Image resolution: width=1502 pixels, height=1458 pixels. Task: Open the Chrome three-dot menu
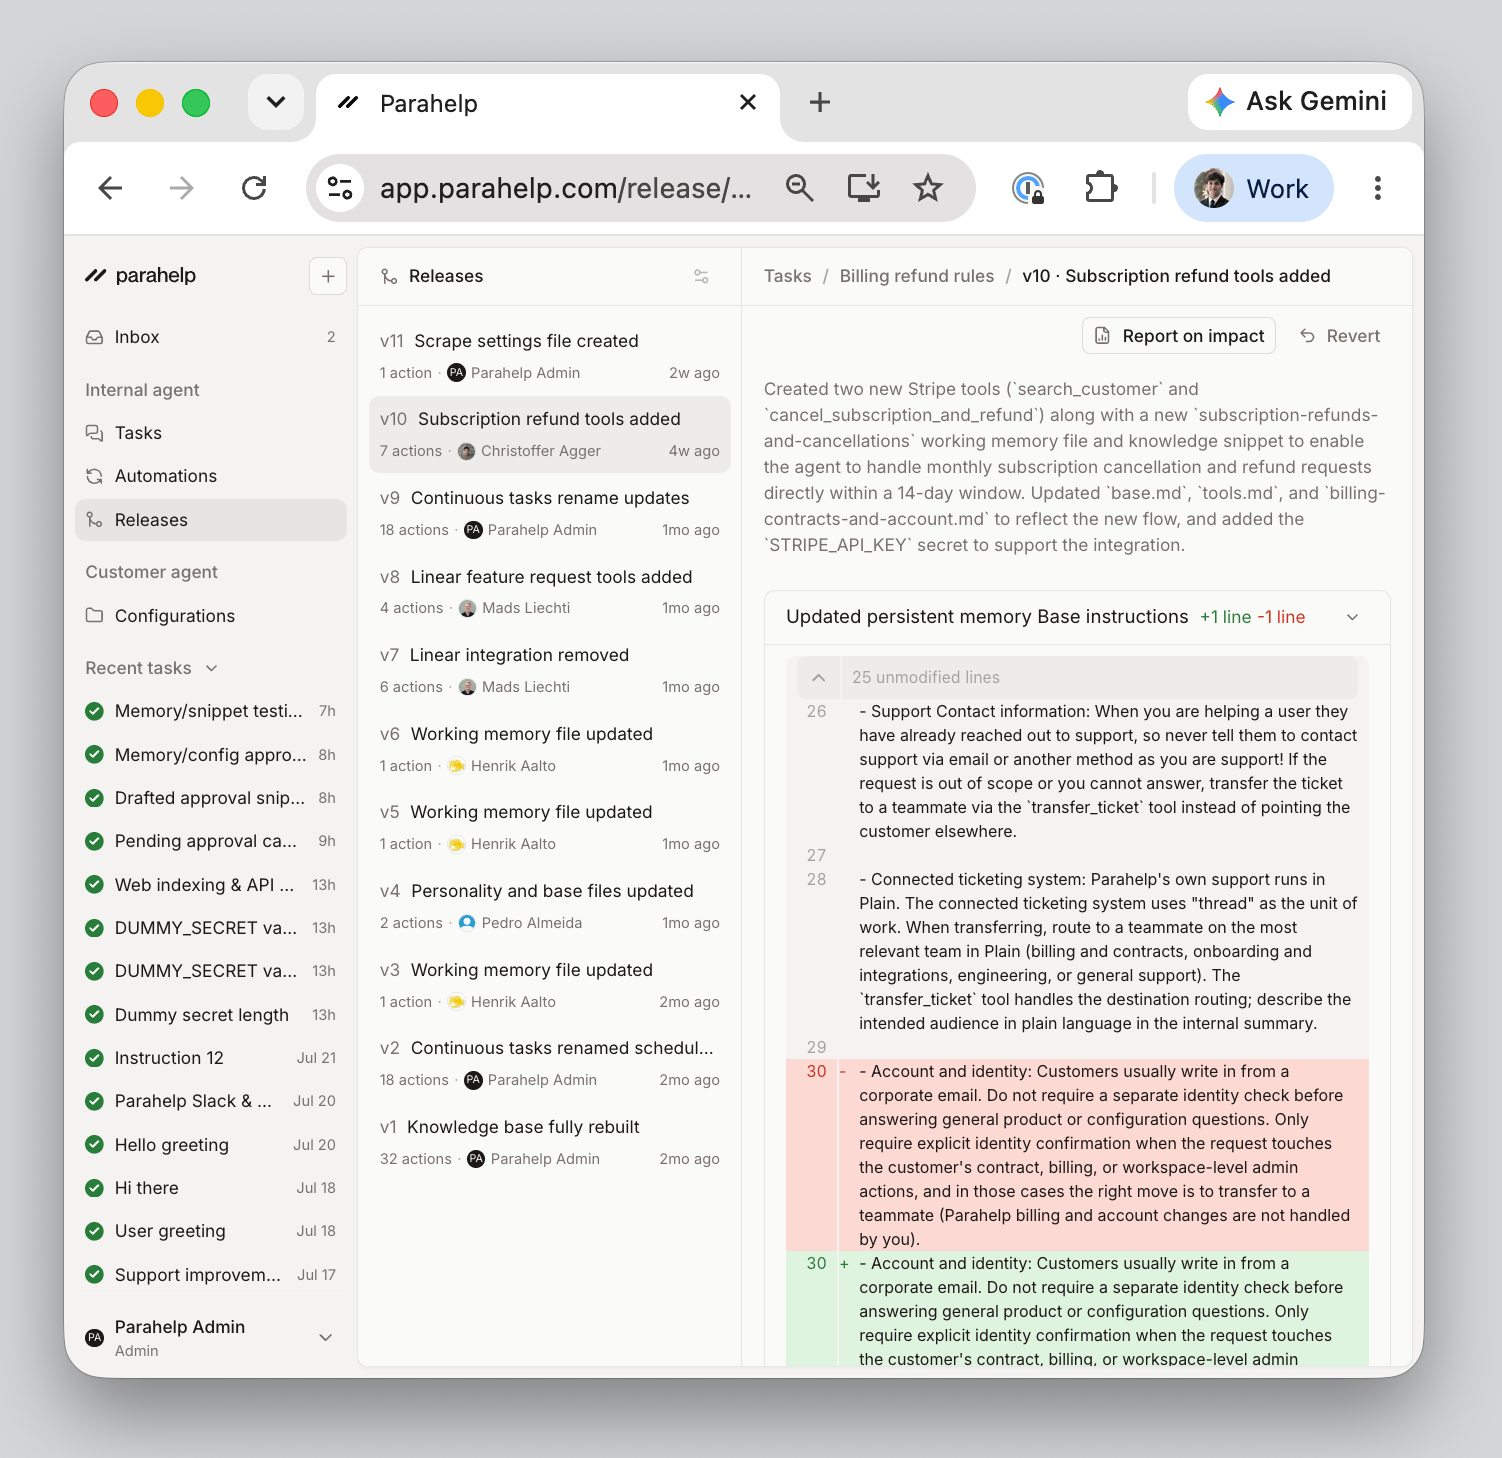point(1378,188)
